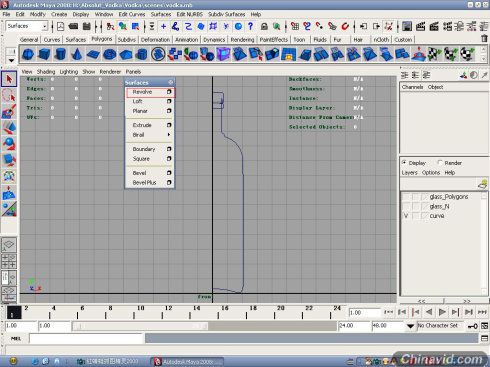Screen dimensions: 490x367
Task: Expand the Birail submenu arrow
Action: [x=169, y=135]
